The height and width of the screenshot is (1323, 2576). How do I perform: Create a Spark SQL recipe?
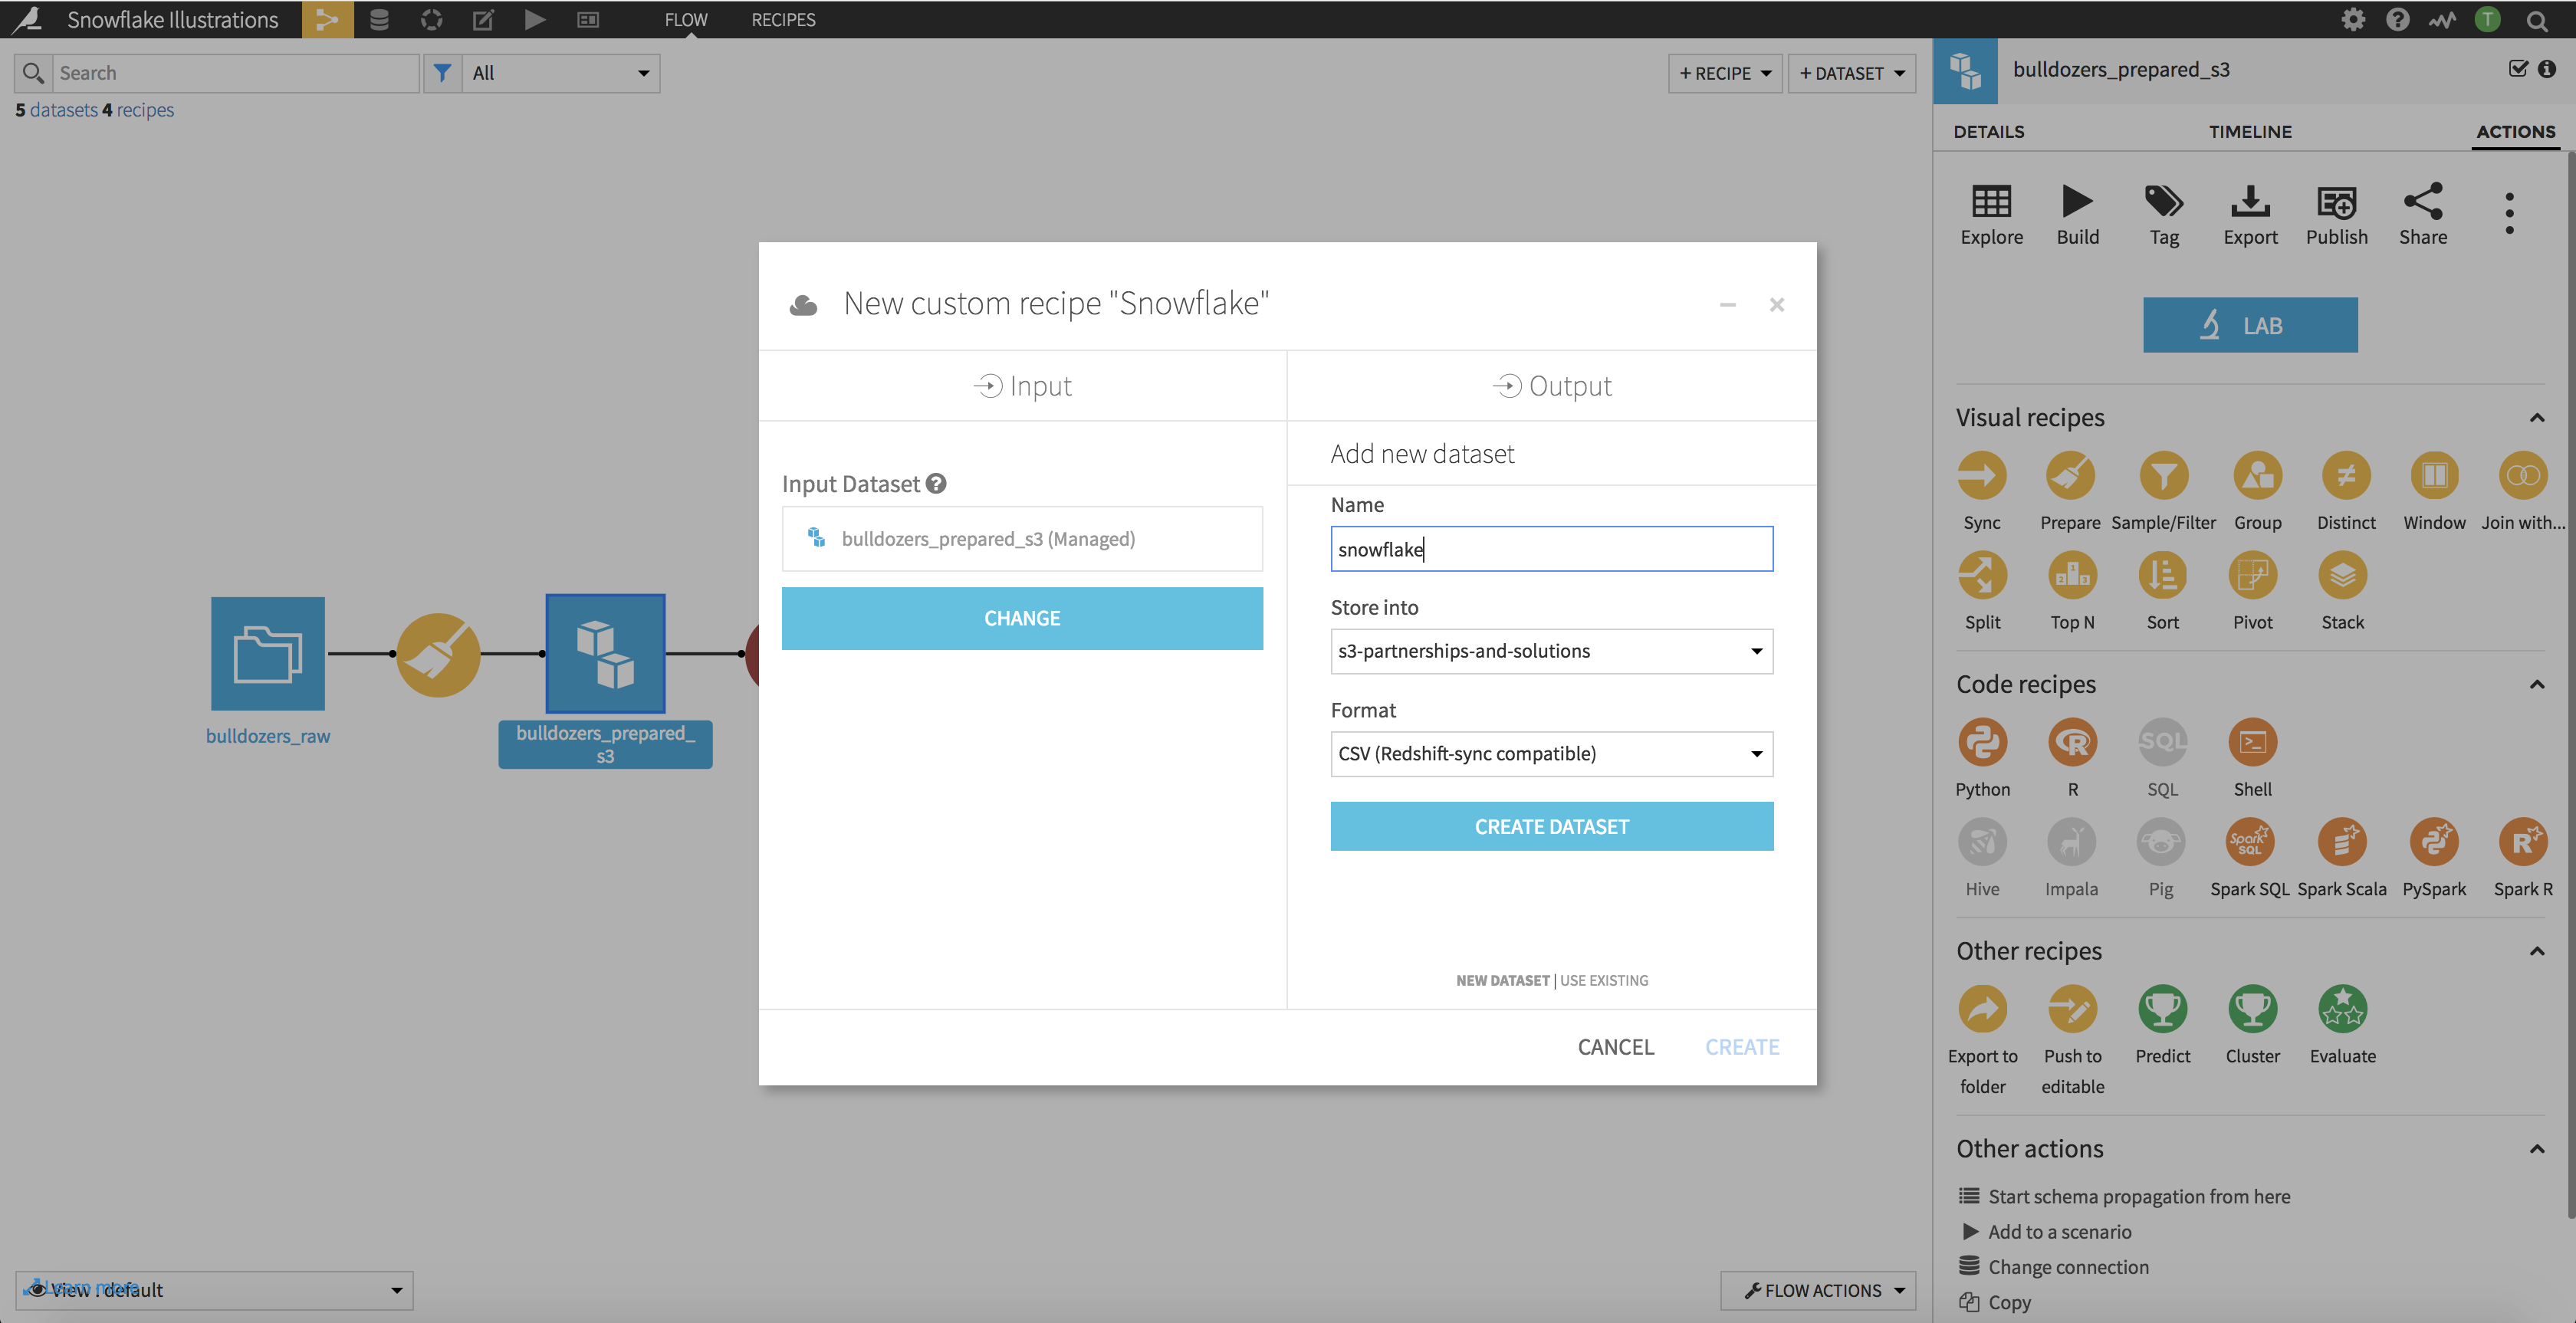click(x=2250, y=843)
